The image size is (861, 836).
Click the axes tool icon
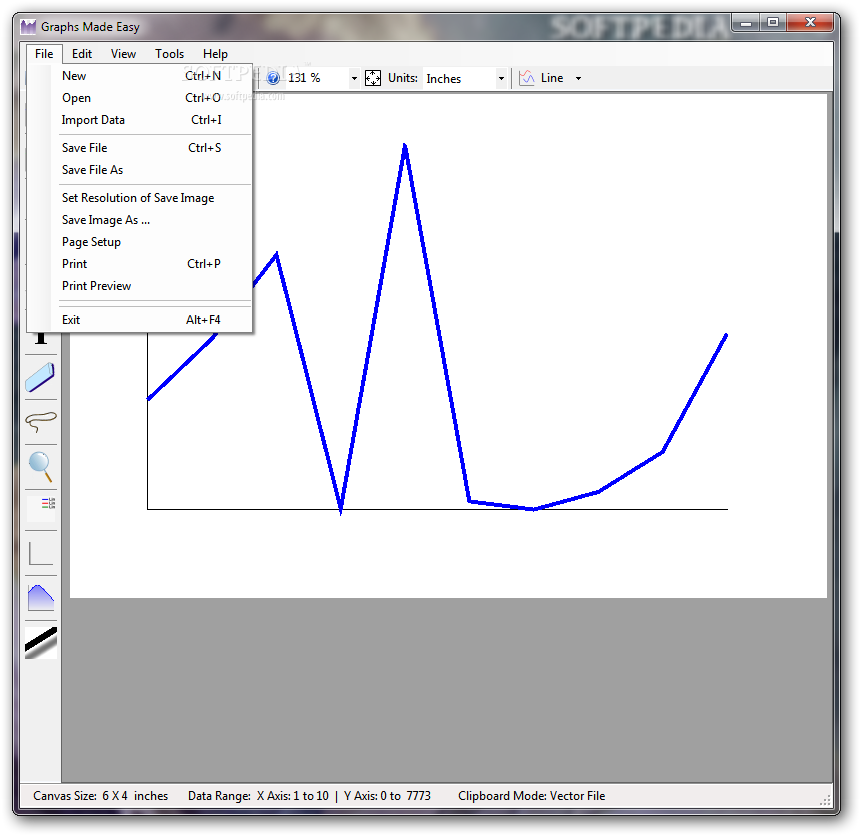coord(41,553)
